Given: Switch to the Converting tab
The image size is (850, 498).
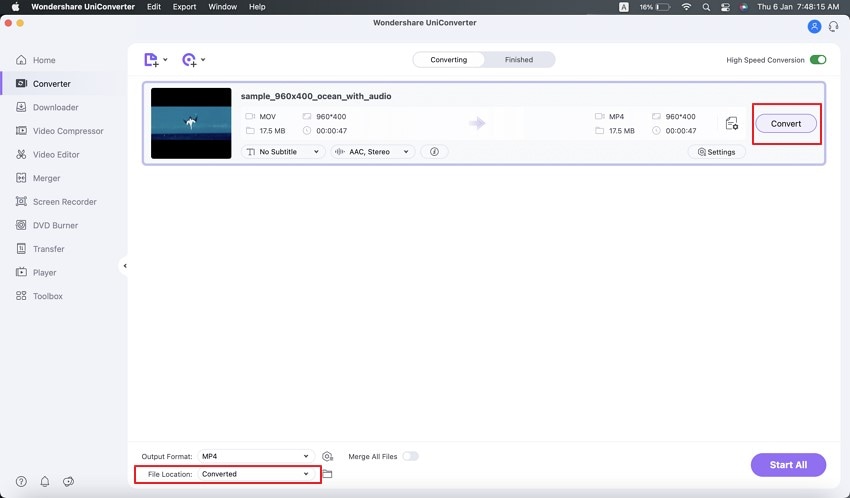Looking at the screenshot, I should click(448, 60).
